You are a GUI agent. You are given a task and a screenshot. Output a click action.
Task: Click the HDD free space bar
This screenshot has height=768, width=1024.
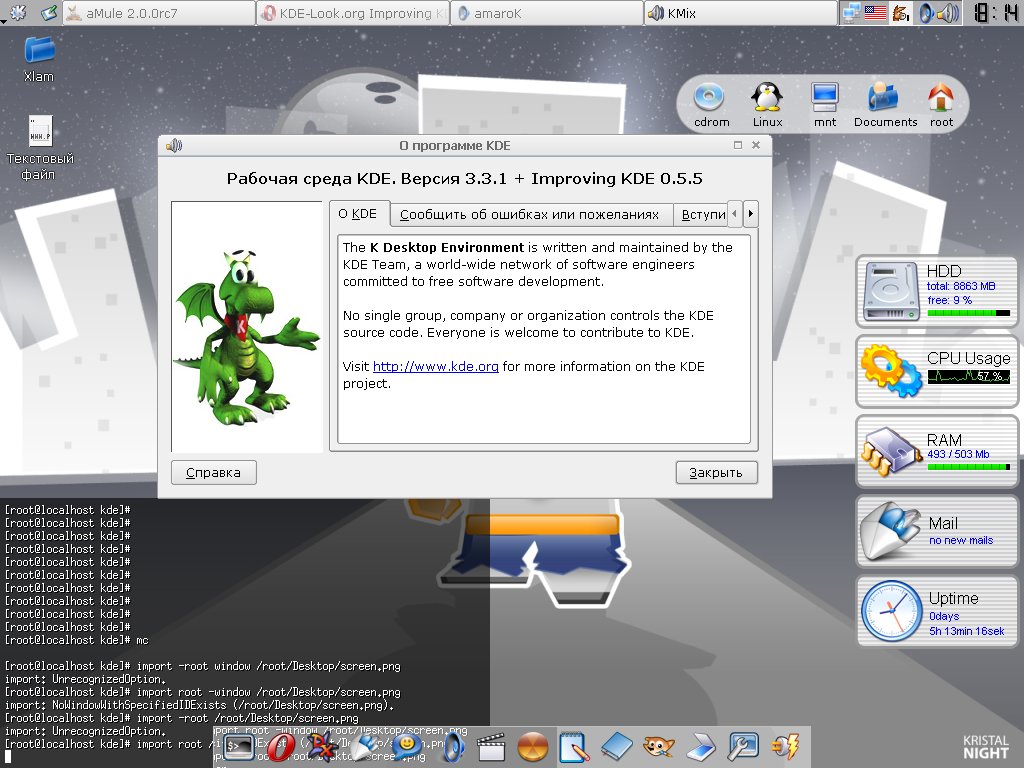click(x=968, y=313)
